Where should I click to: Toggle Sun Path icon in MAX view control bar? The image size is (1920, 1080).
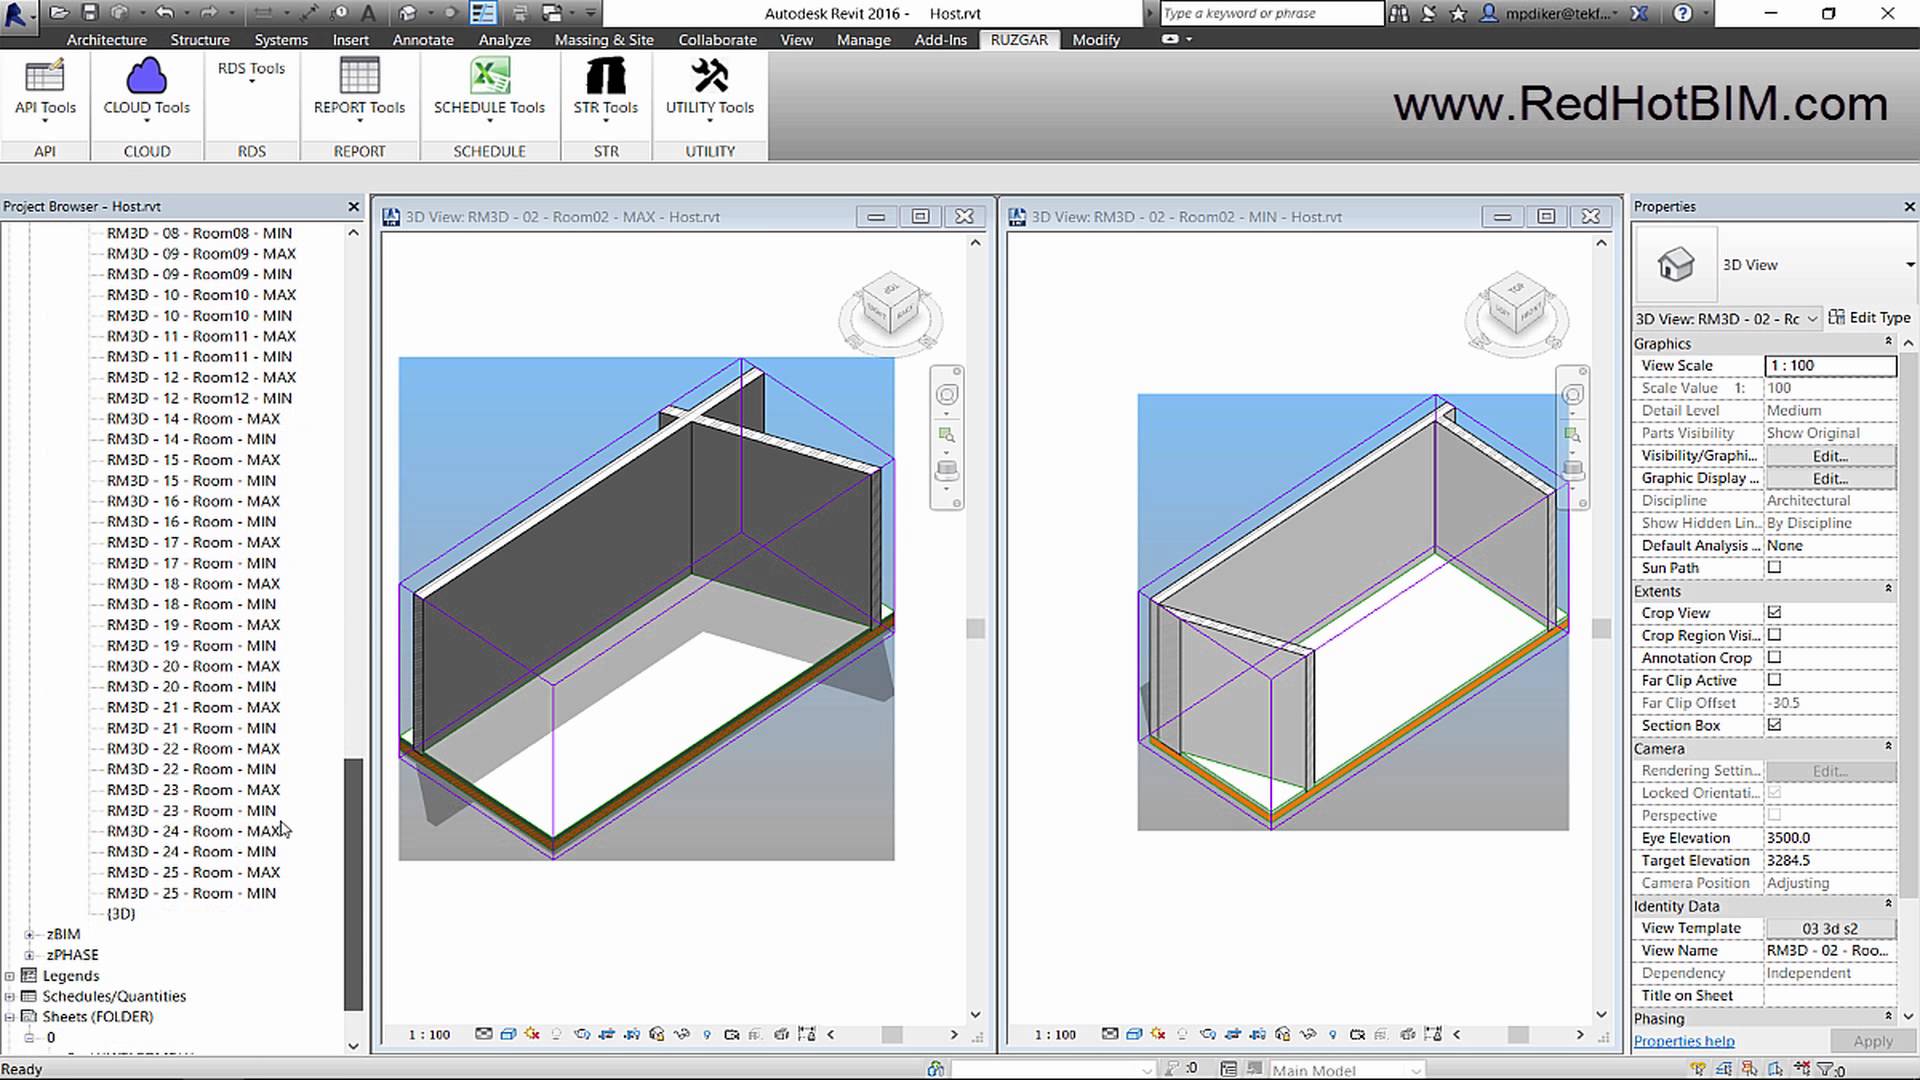pos(532,1034)
